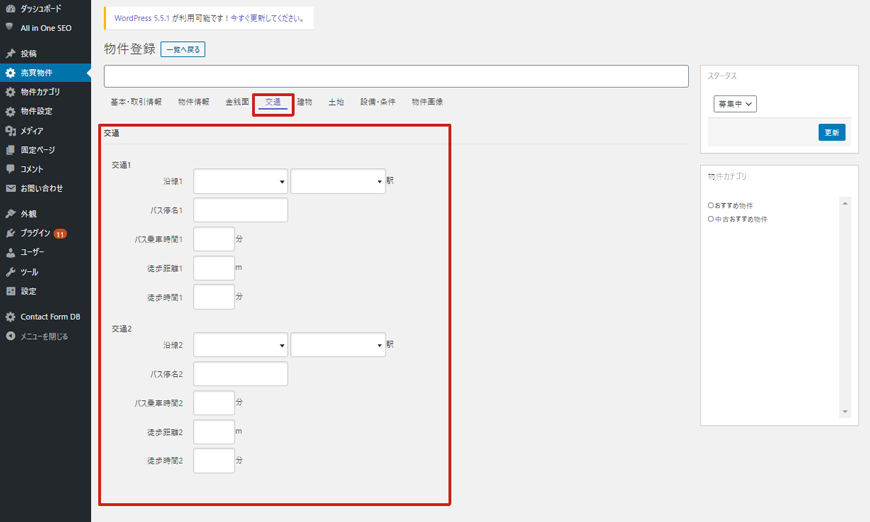The width and height of the screenshot is (870, 522).
Task: Open the 募集中 status dropdown
Action: point(735,104)
